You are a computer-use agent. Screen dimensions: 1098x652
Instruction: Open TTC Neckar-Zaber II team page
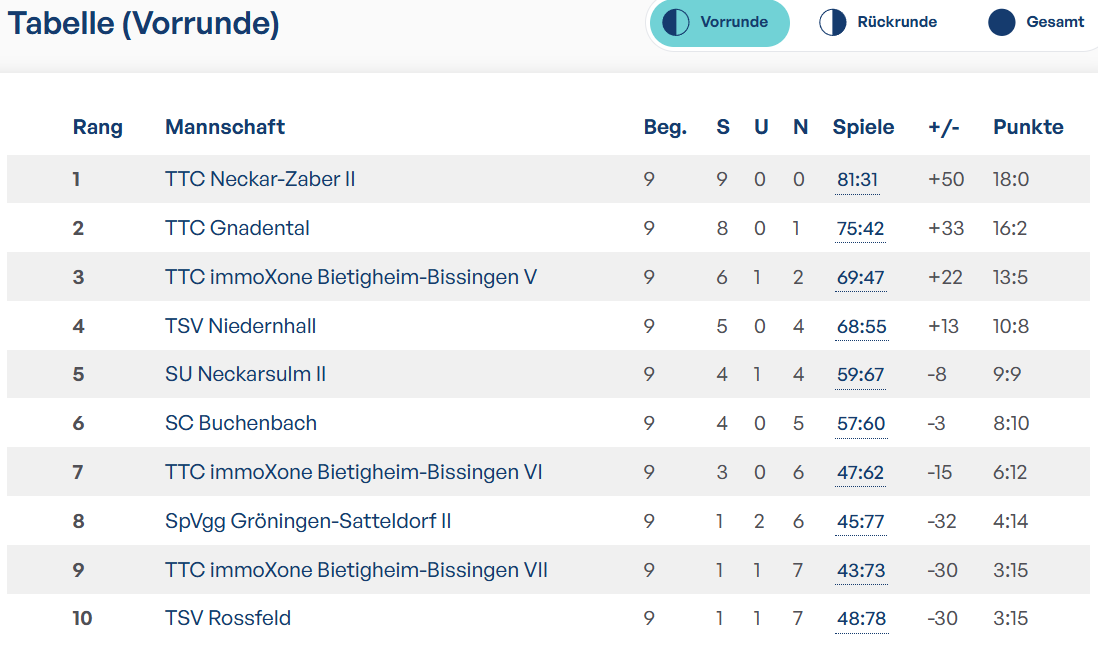tap(260, 179)
